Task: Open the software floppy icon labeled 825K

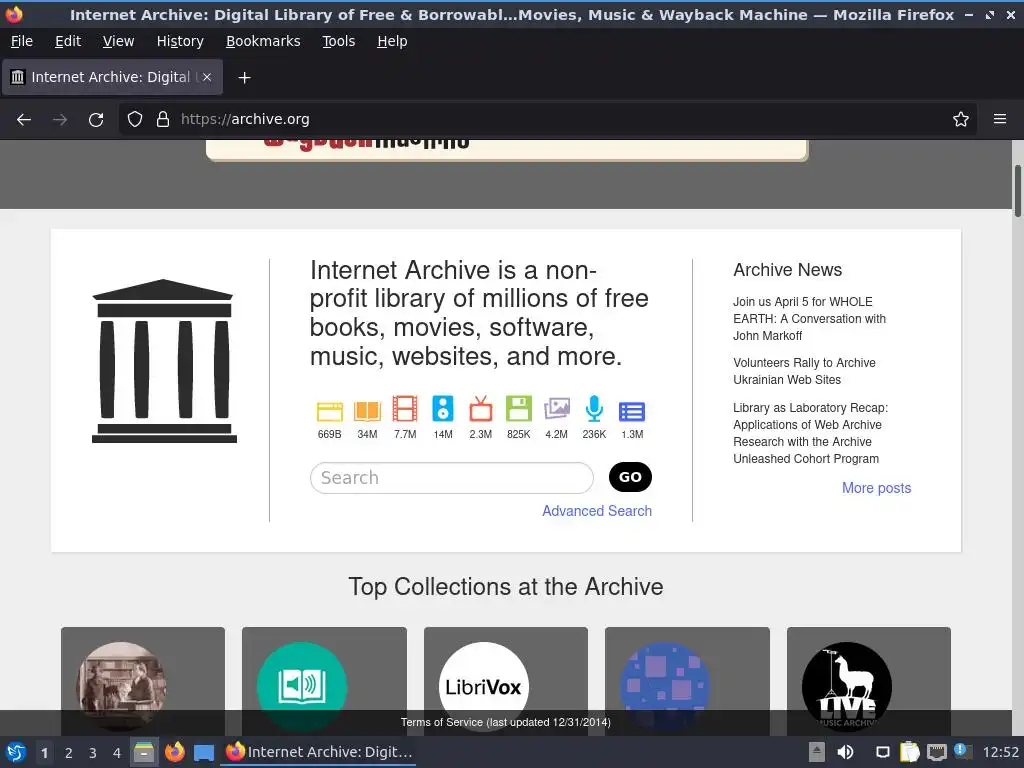Action: (519, 409)
